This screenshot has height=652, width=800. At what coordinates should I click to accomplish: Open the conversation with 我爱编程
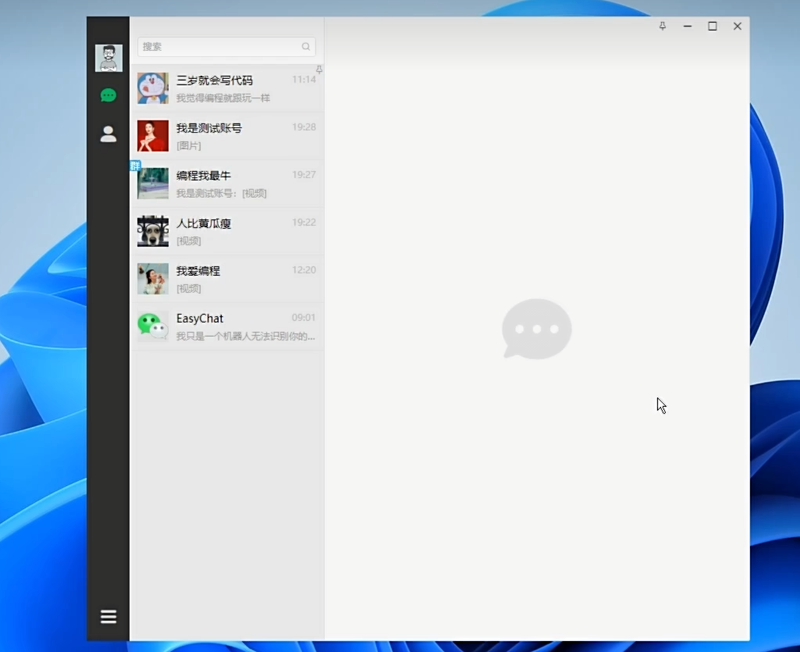[x=230, y=279]
